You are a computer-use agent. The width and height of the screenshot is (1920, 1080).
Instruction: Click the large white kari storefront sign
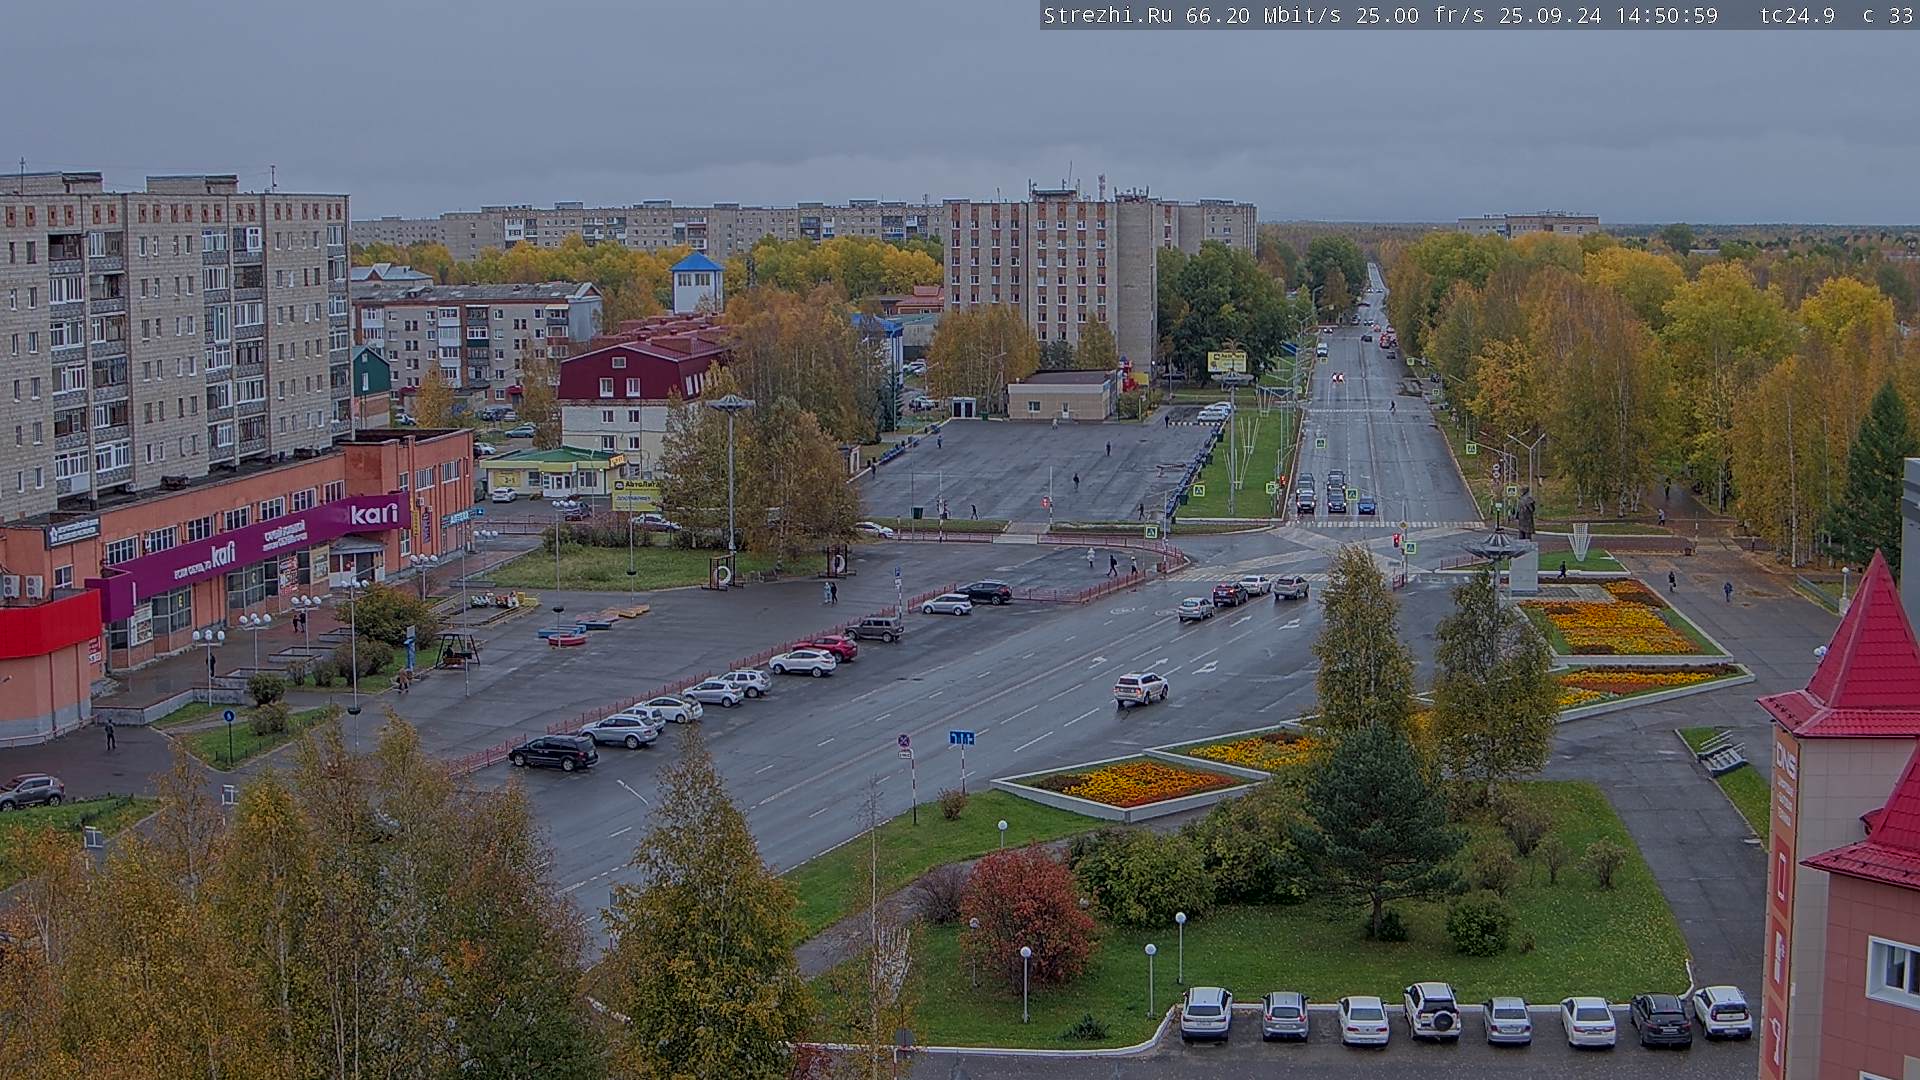tap(374, 513)
